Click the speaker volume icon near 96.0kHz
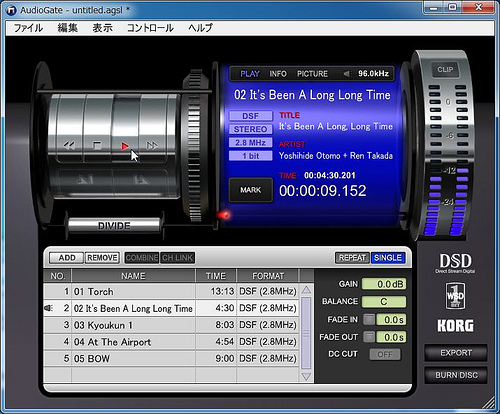Viewport: 500px width, 414px height. [x=347, y=74]
